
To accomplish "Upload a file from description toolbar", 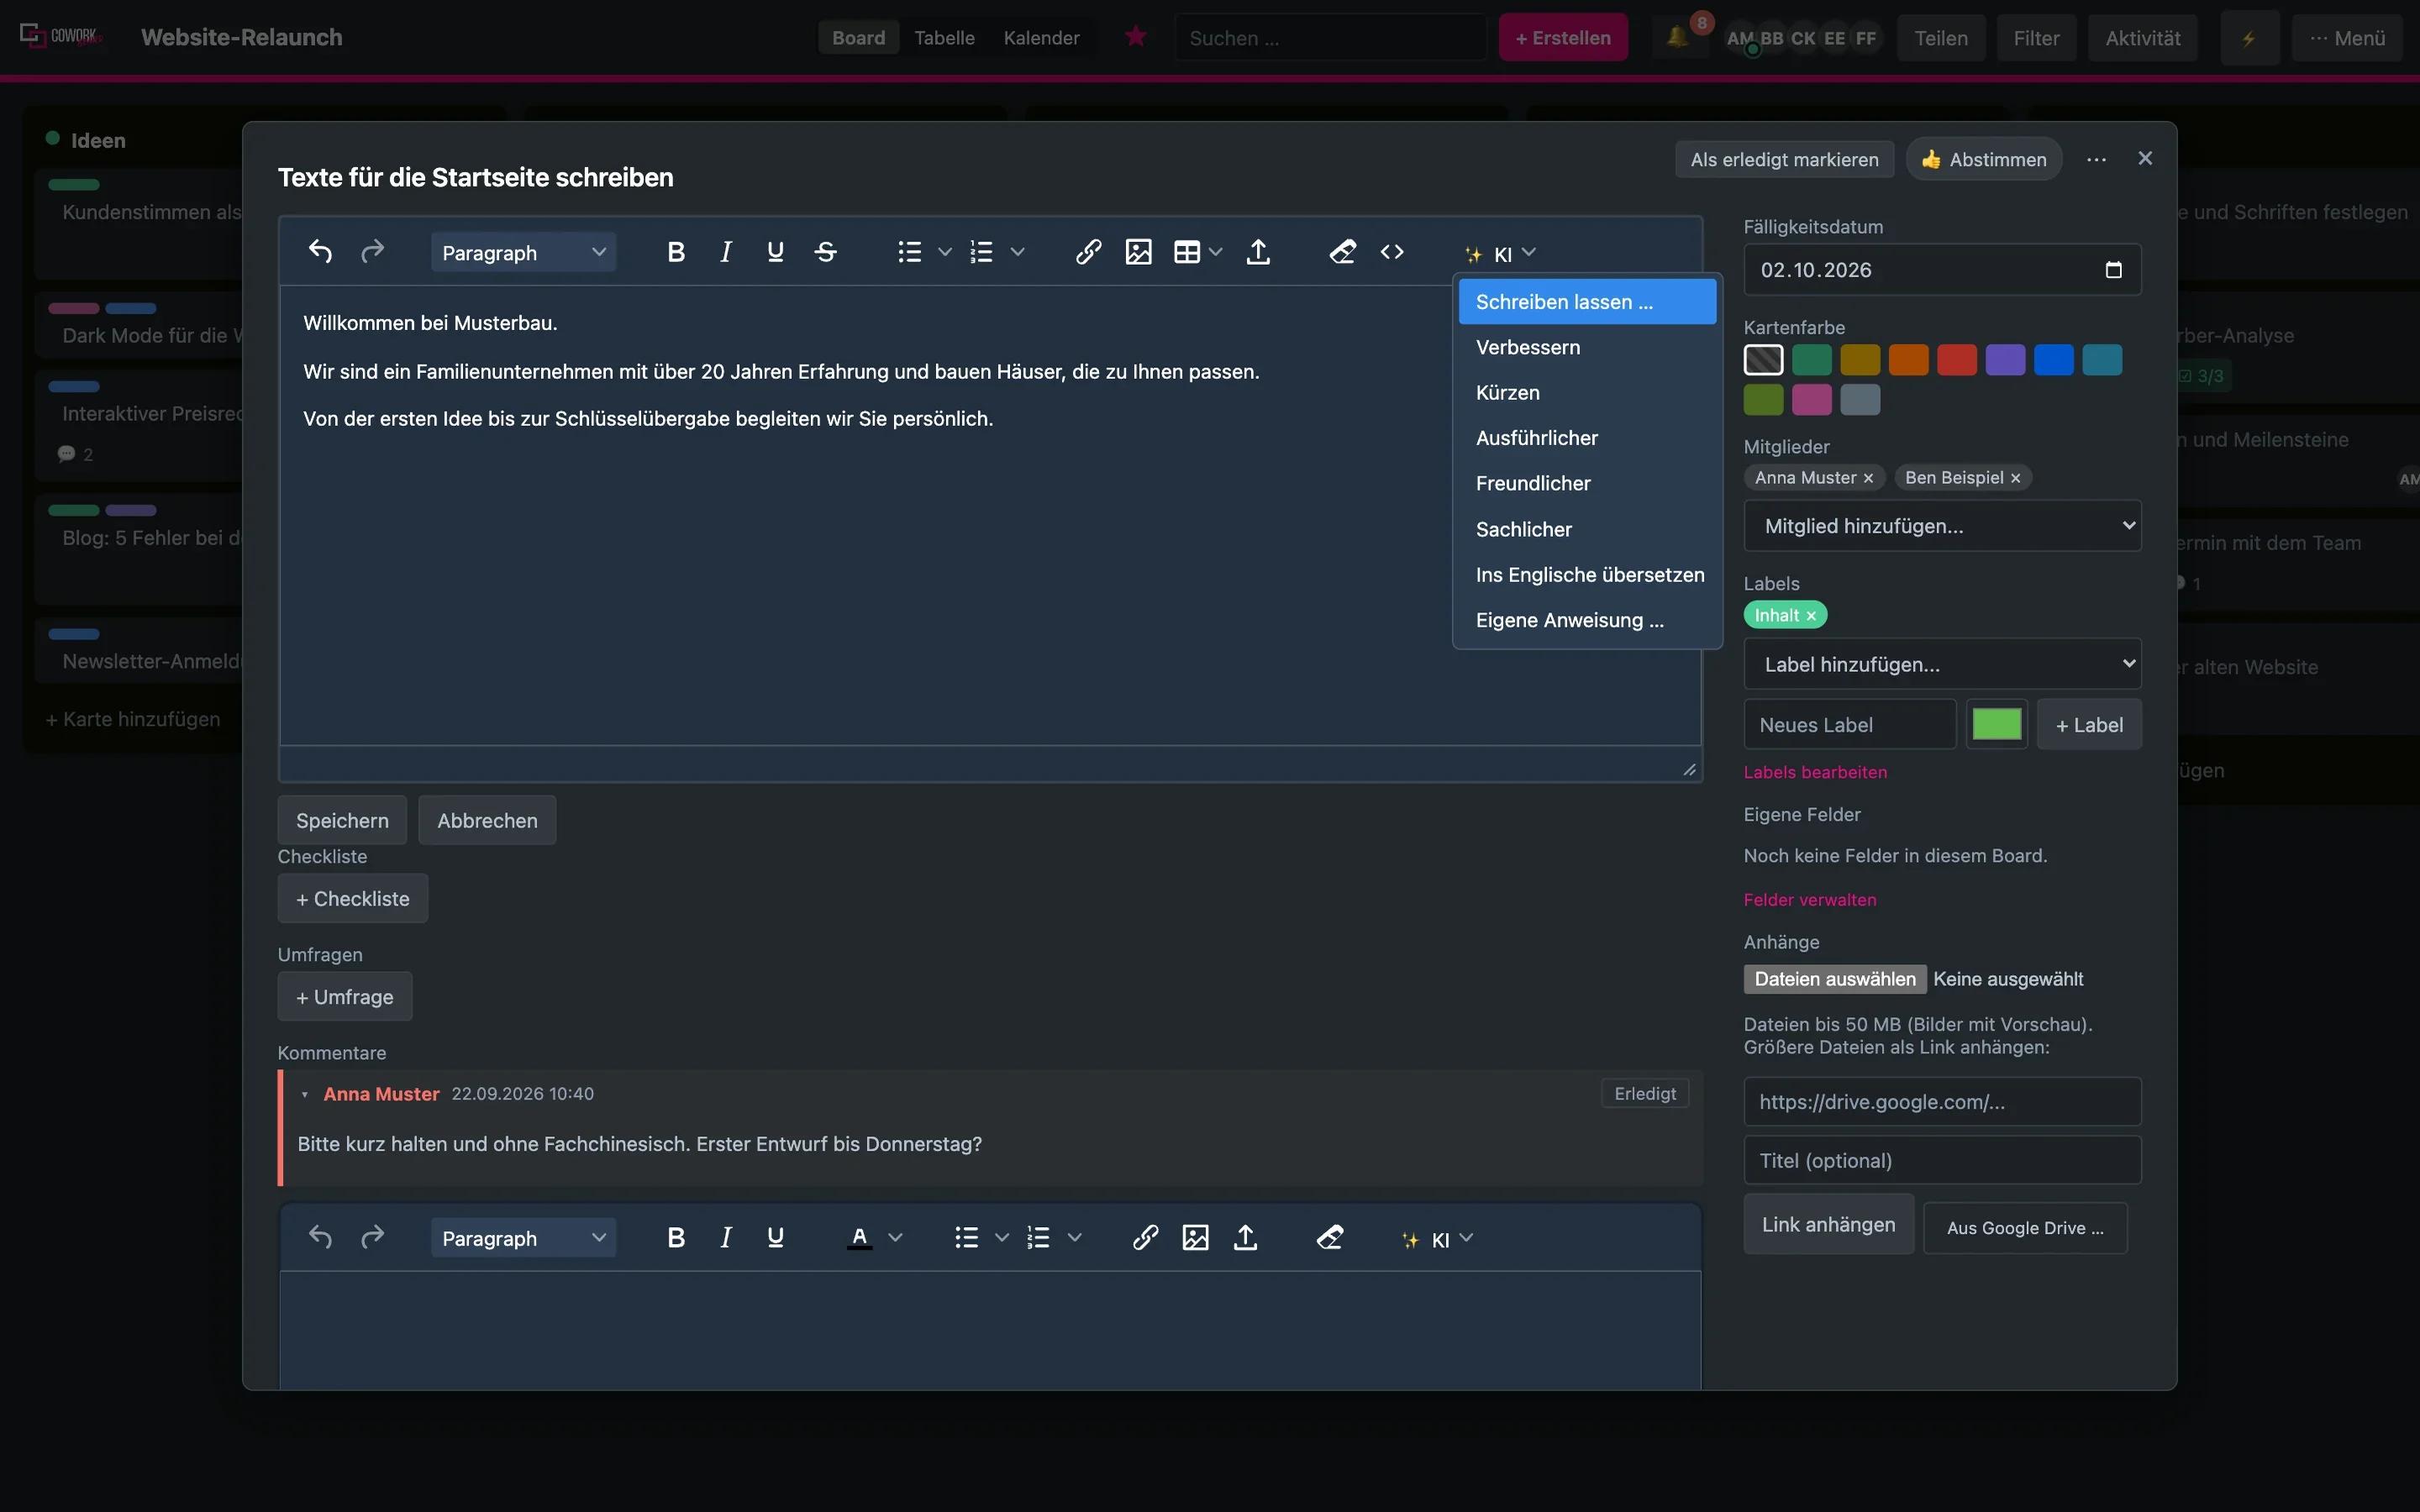I will [1258, 252].
